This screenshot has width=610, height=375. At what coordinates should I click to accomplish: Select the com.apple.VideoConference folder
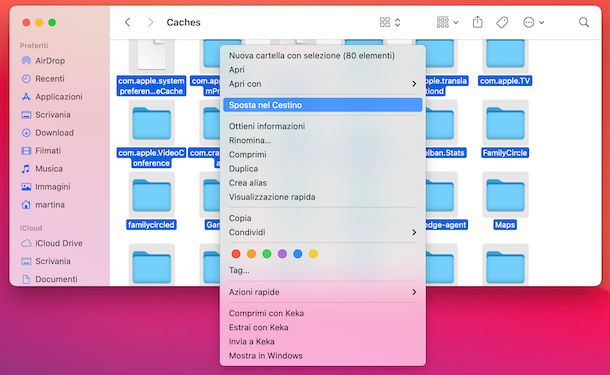151,134
